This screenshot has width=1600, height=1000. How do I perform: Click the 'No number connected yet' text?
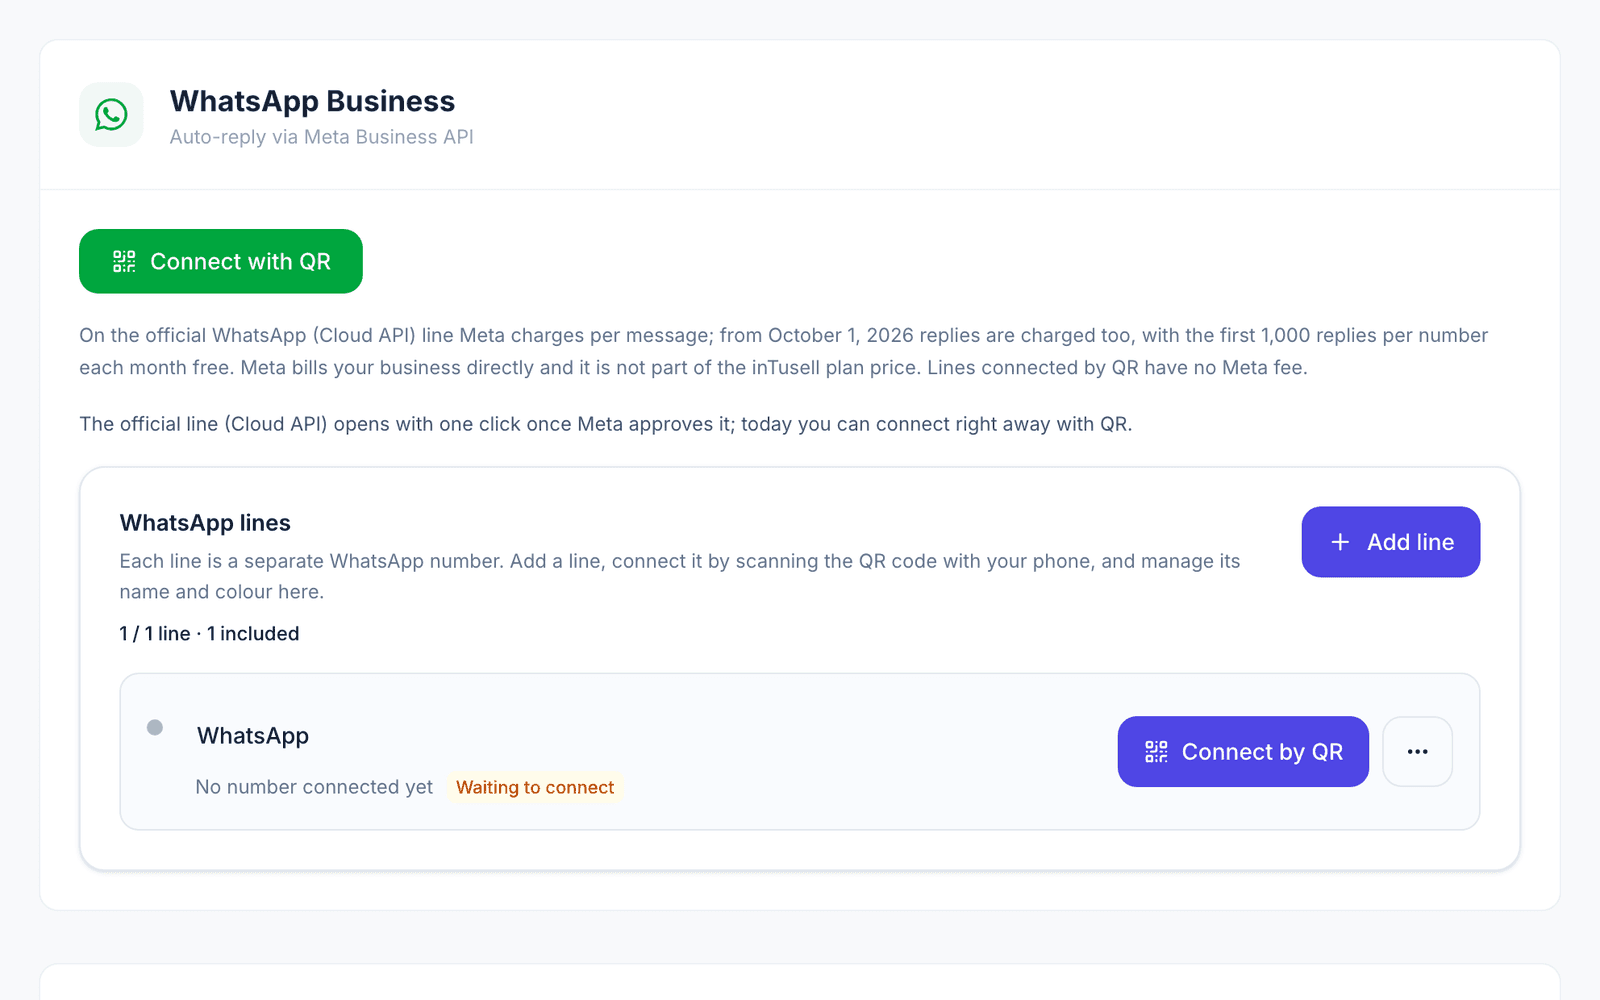pyautogui.click(x=314, y=788)
